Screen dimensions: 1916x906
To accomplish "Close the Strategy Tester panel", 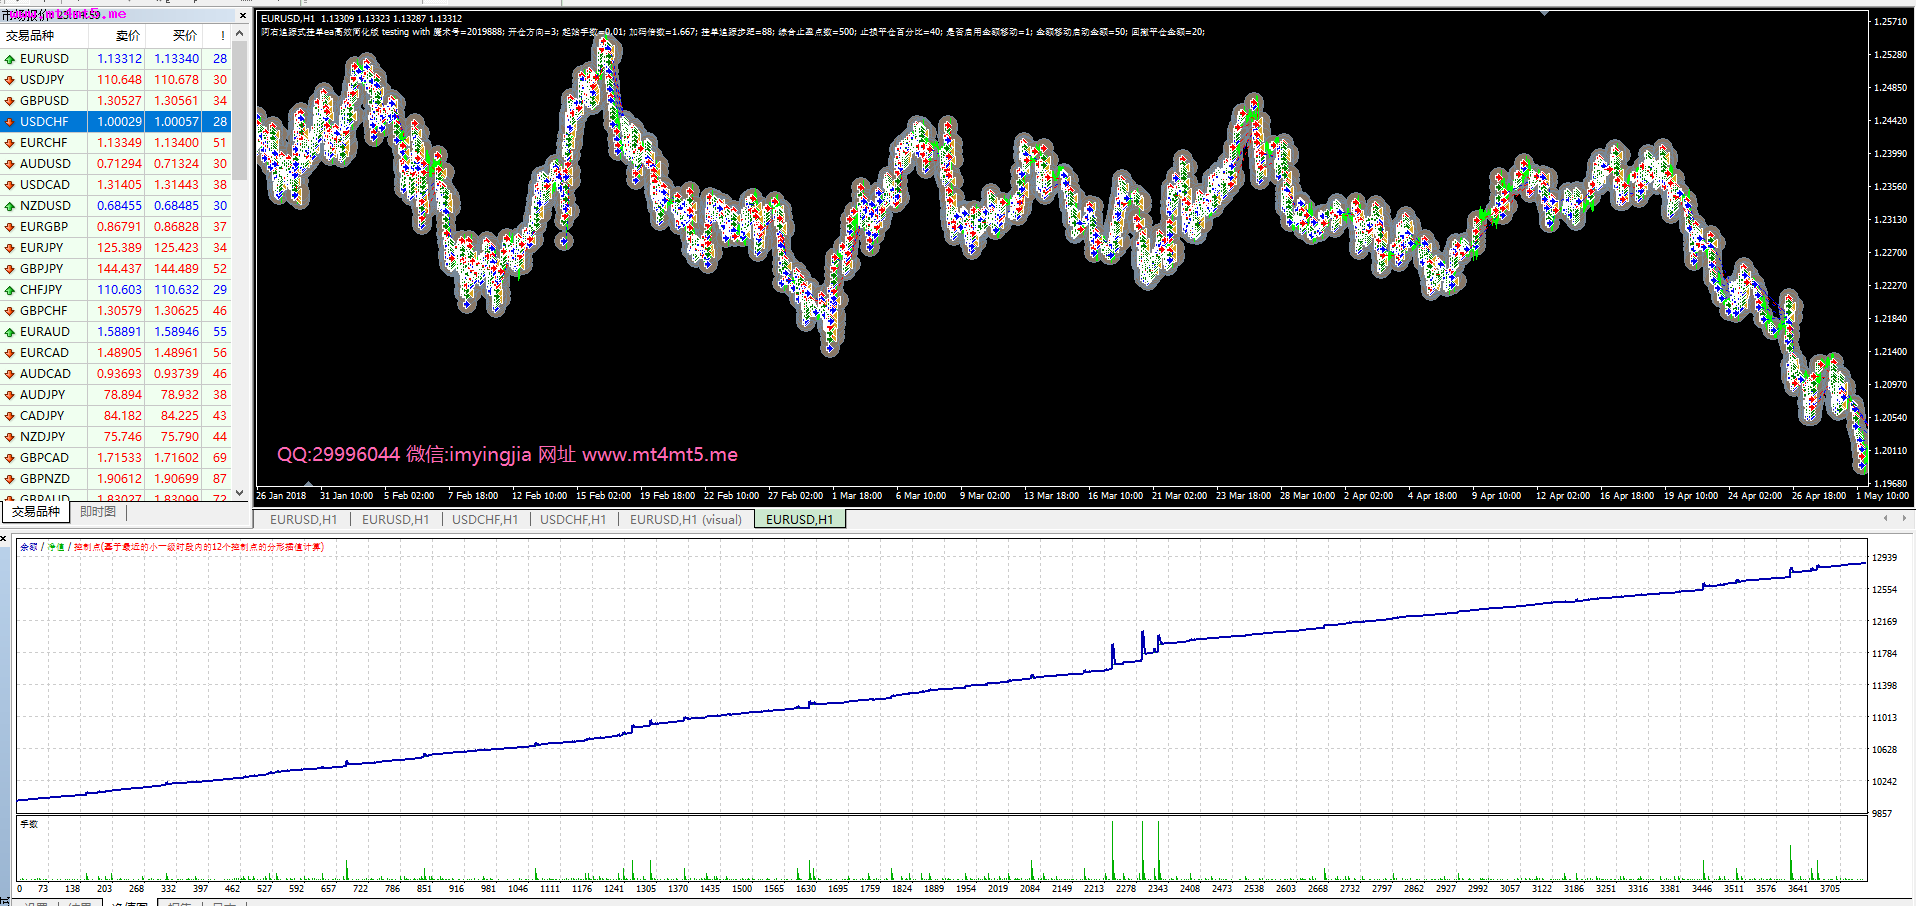I will (x=5, y=540).
